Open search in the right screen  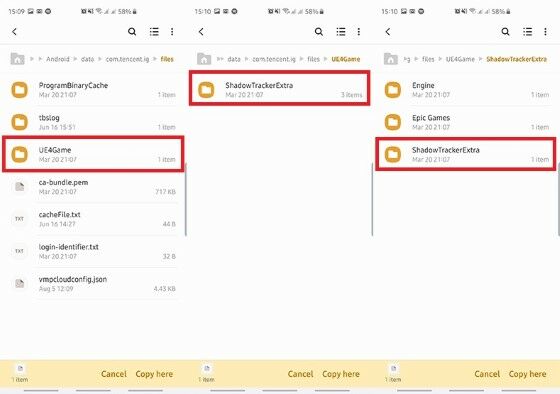click(x=505, y=32)
